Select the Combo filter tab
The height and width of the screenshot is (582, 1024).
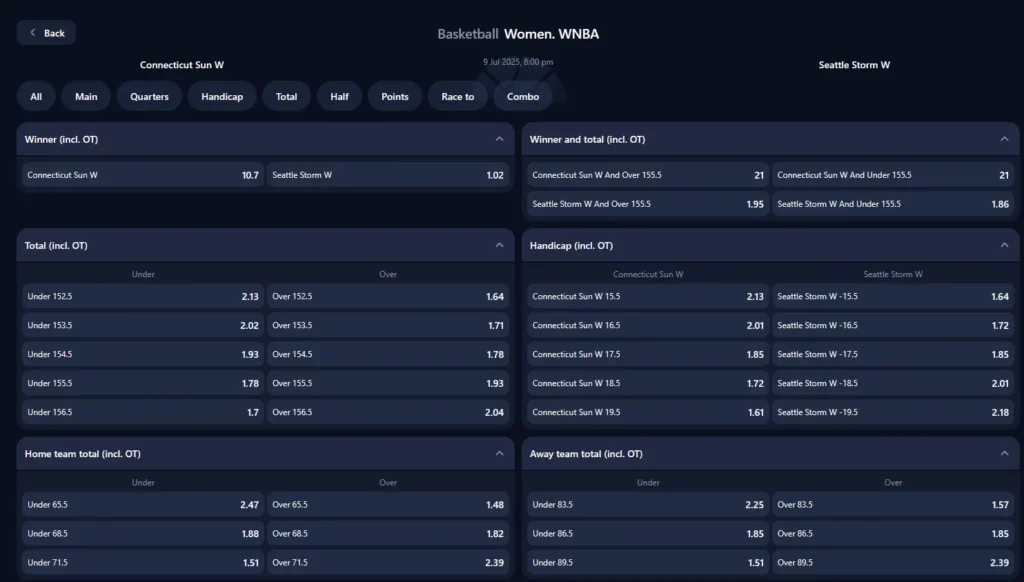[523, 96]
